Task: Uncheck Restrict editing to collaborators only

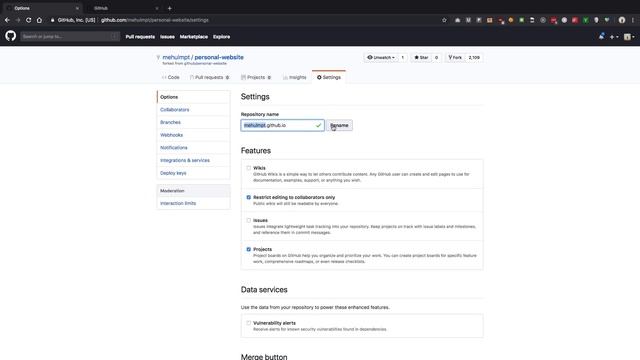Action: (x=249, y=197)
